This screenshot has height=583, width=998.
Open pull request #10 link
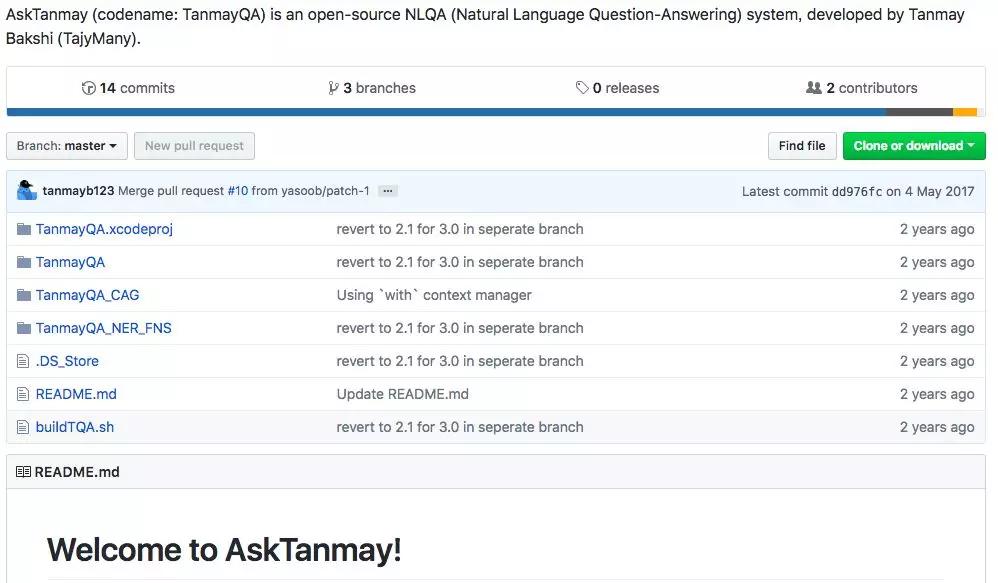[x=237, y=191]
